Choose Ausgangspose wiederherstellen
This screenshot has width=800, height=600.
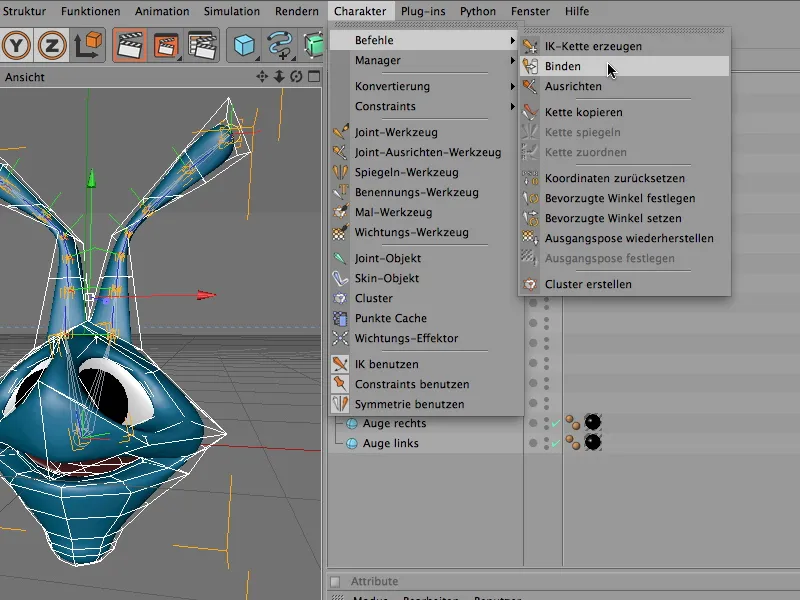pyautogui.click(x=624, y=238)
